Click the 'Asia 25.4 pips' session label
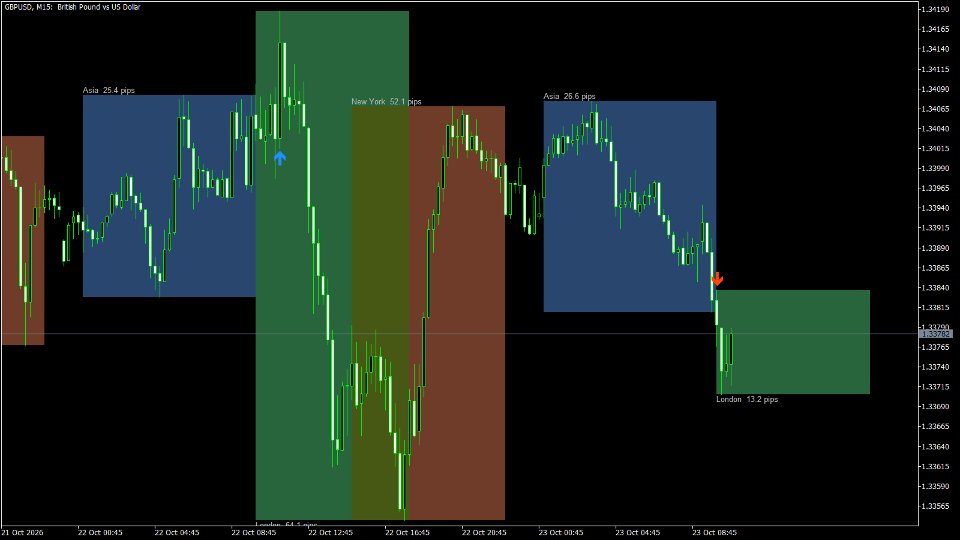Image resolution: width=960 pixels, height=540 pixels. point(109,91)
